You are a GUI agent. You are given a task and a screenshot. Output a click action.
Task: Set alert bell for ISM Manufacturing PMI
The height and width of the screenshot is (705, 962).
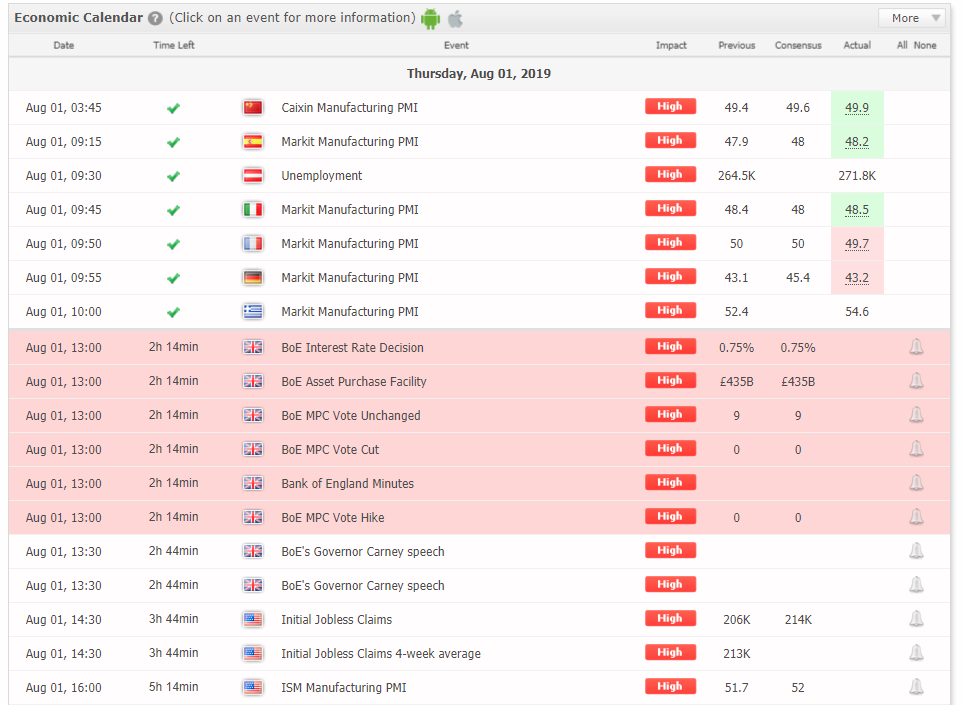click(x=916, y=687)
